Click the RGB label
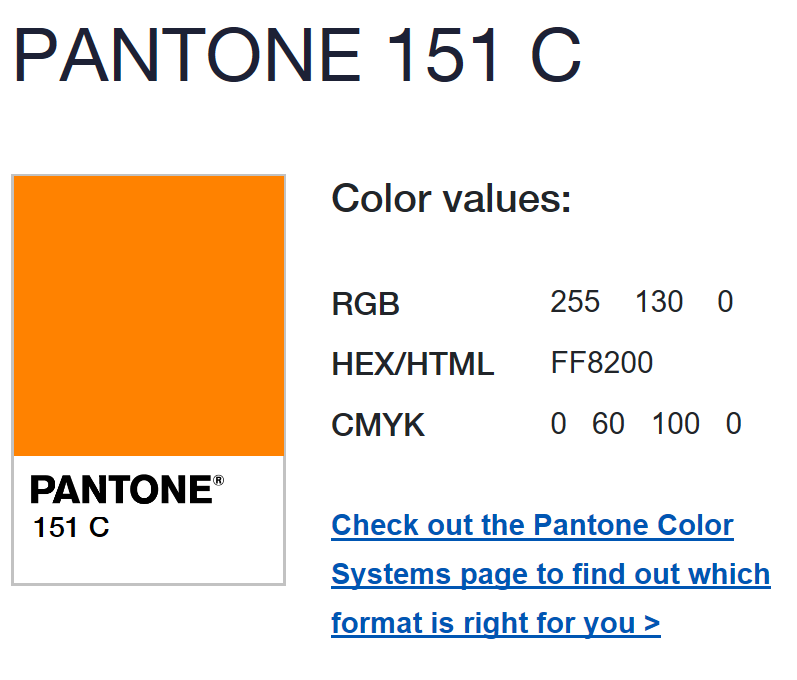797x680 pixels. pyautogui.click(x=365, y=304)
